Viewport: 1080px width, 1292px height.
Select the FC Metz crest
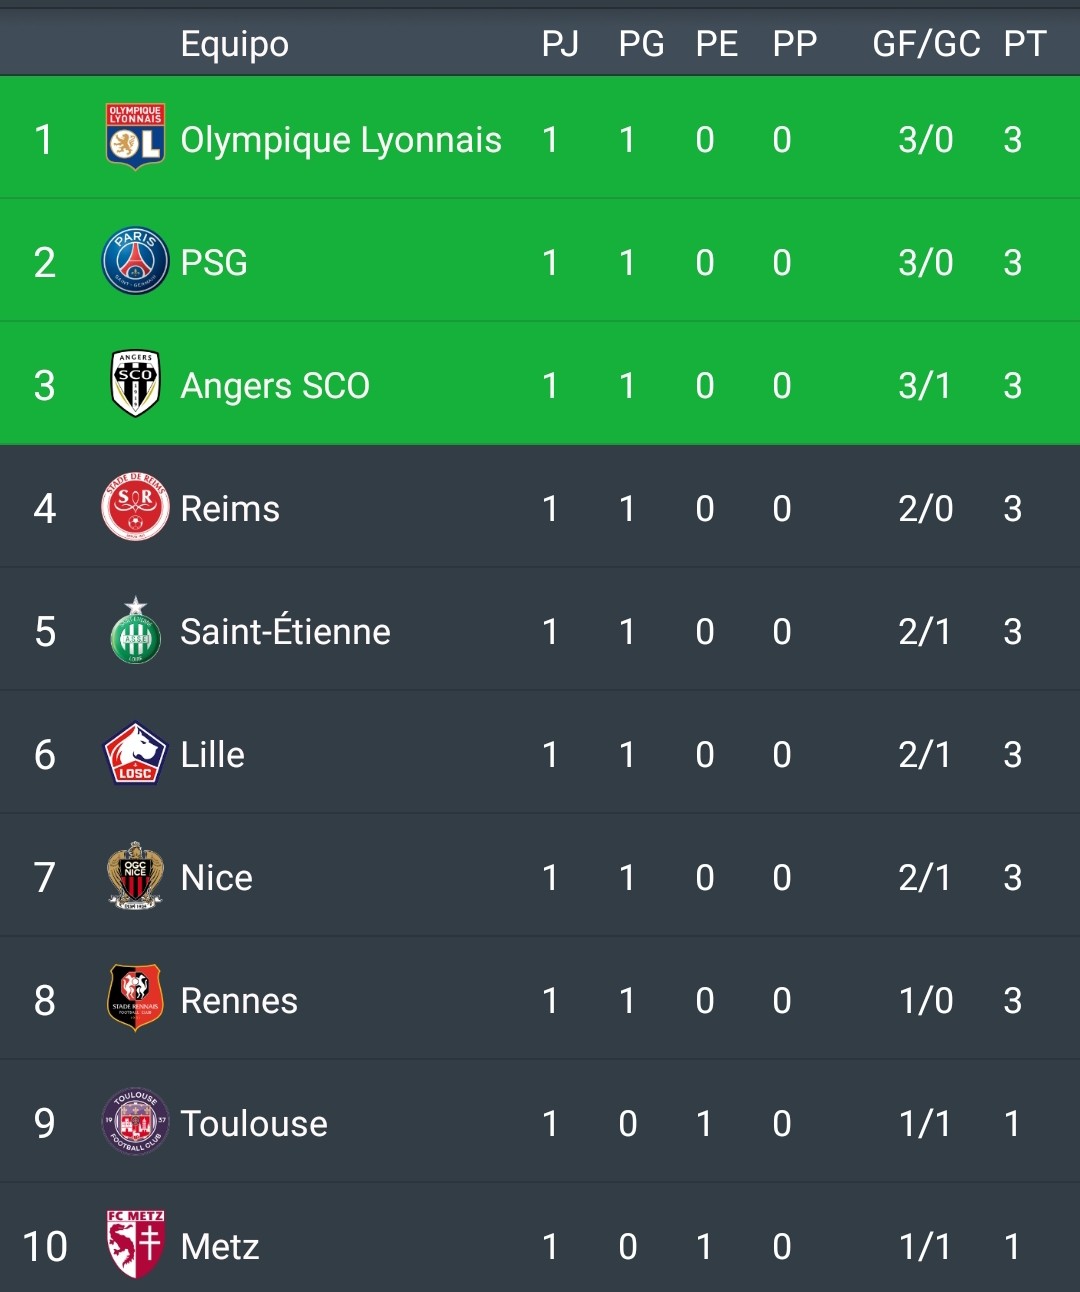[x=135, y=1244]
